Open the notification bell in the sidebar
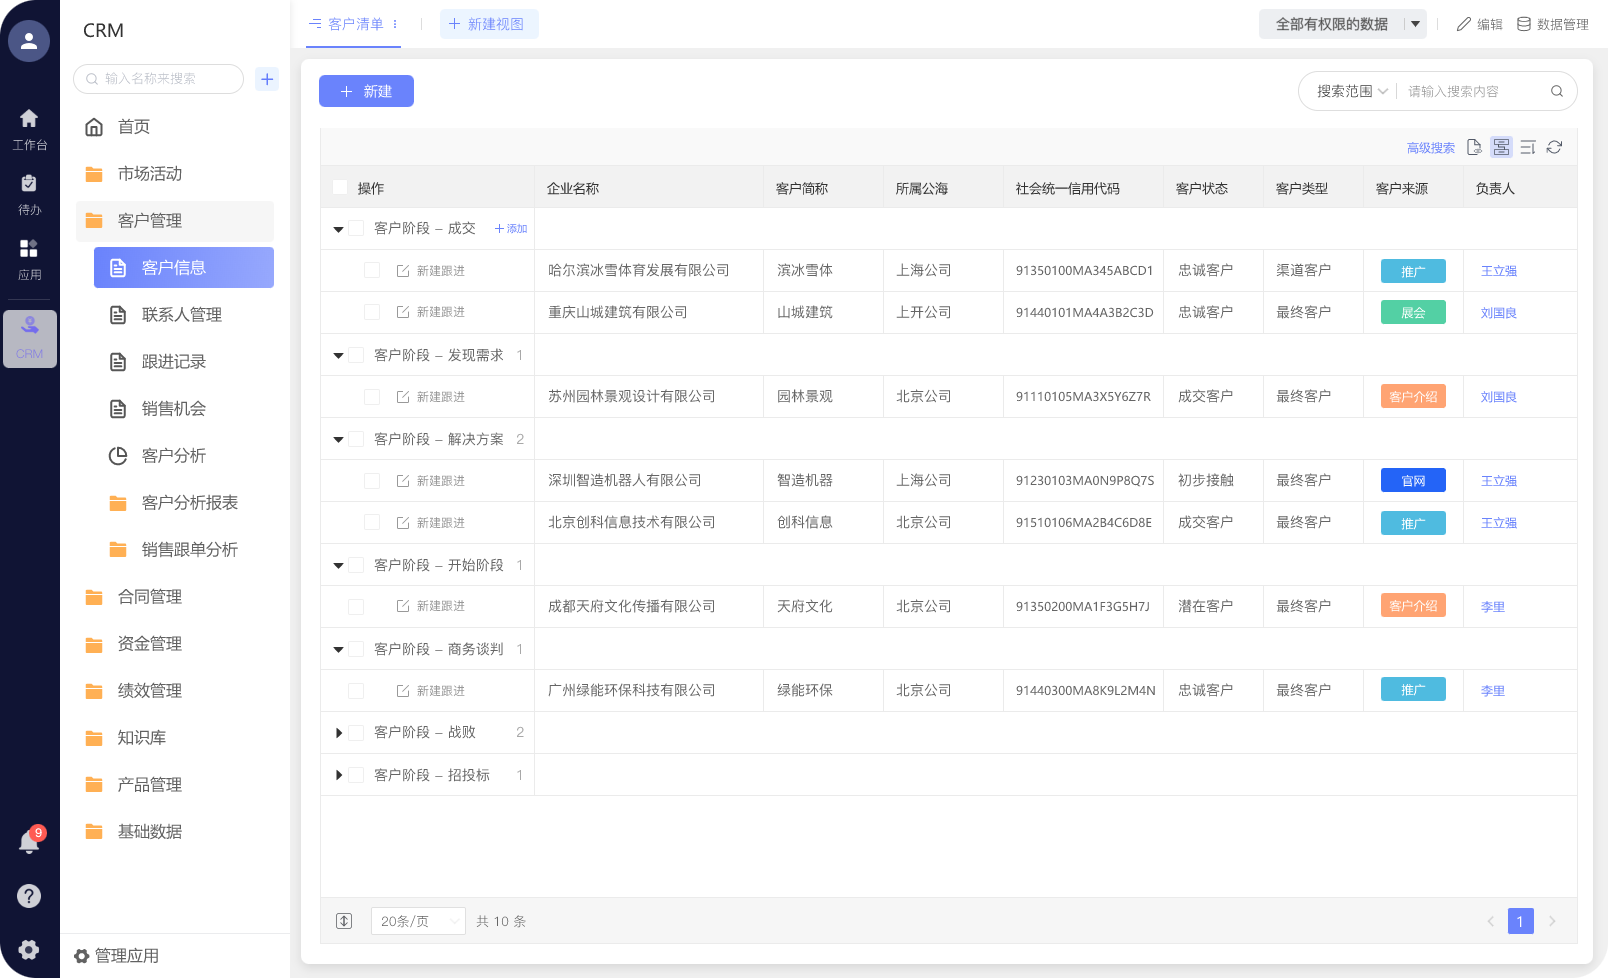Image resolution: width=1608 pixels, height=978 pixels. 29,842
